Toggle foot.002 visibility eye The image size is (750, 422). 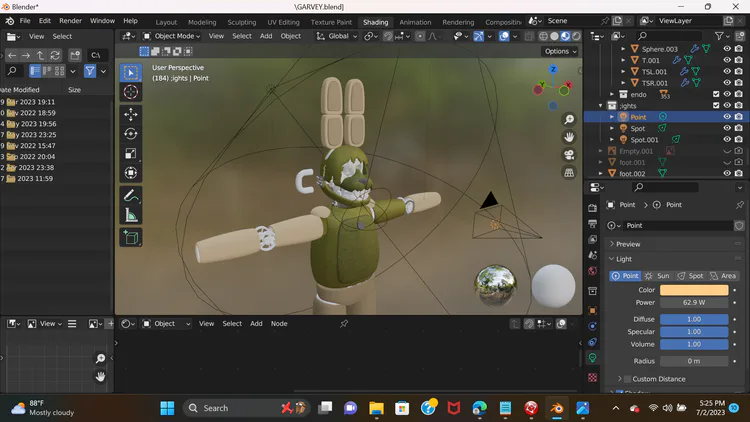727,173
